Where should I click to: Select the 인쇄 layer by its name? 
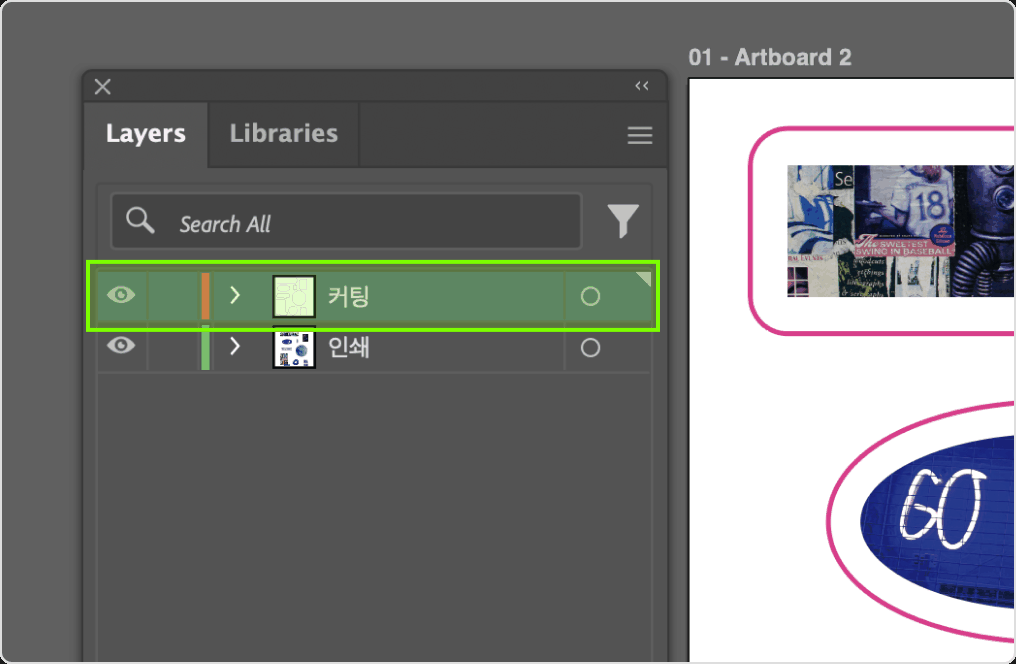tap(349, 348)
